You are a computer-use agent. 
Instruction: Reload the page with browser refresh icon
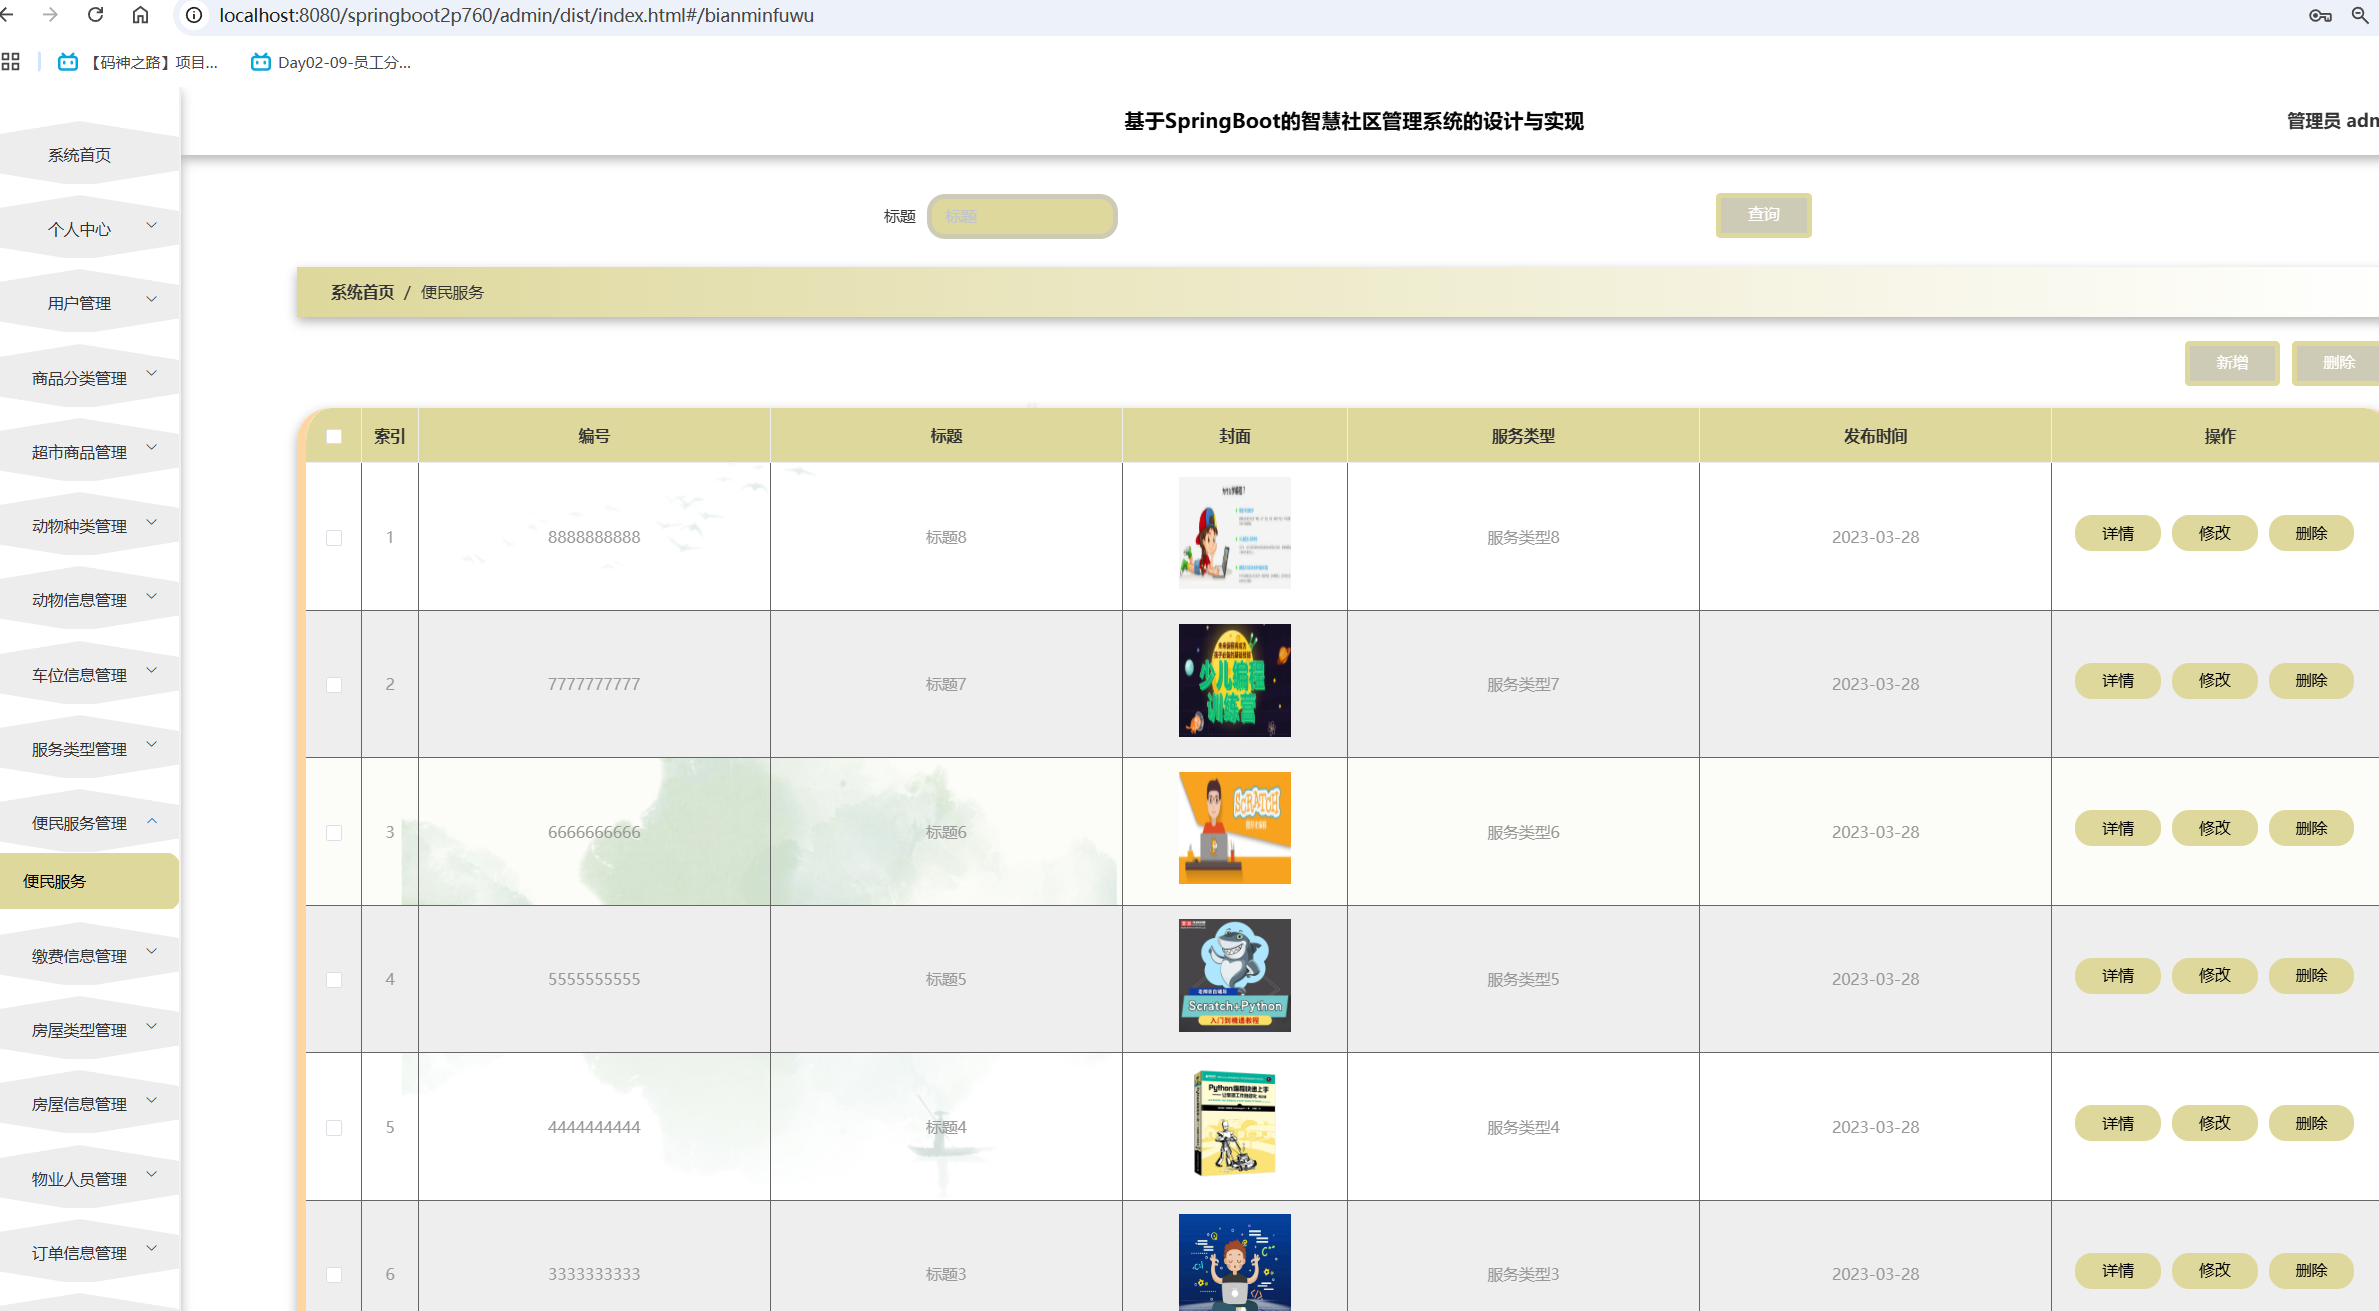point(96,15)
